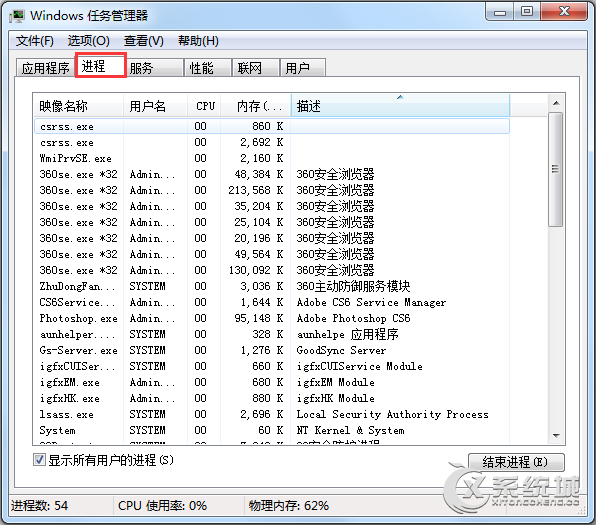Switch to the 进程 tab
The width and height of the screenshot is (596, 525).
(x=101, y=65)
